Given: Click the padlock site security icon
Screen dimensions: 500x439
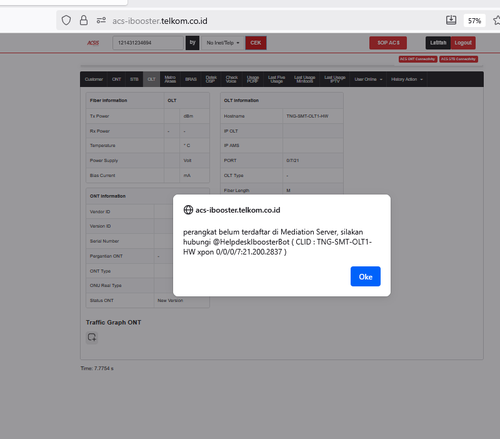Looking at the screenshot, I should coord(84,20).
